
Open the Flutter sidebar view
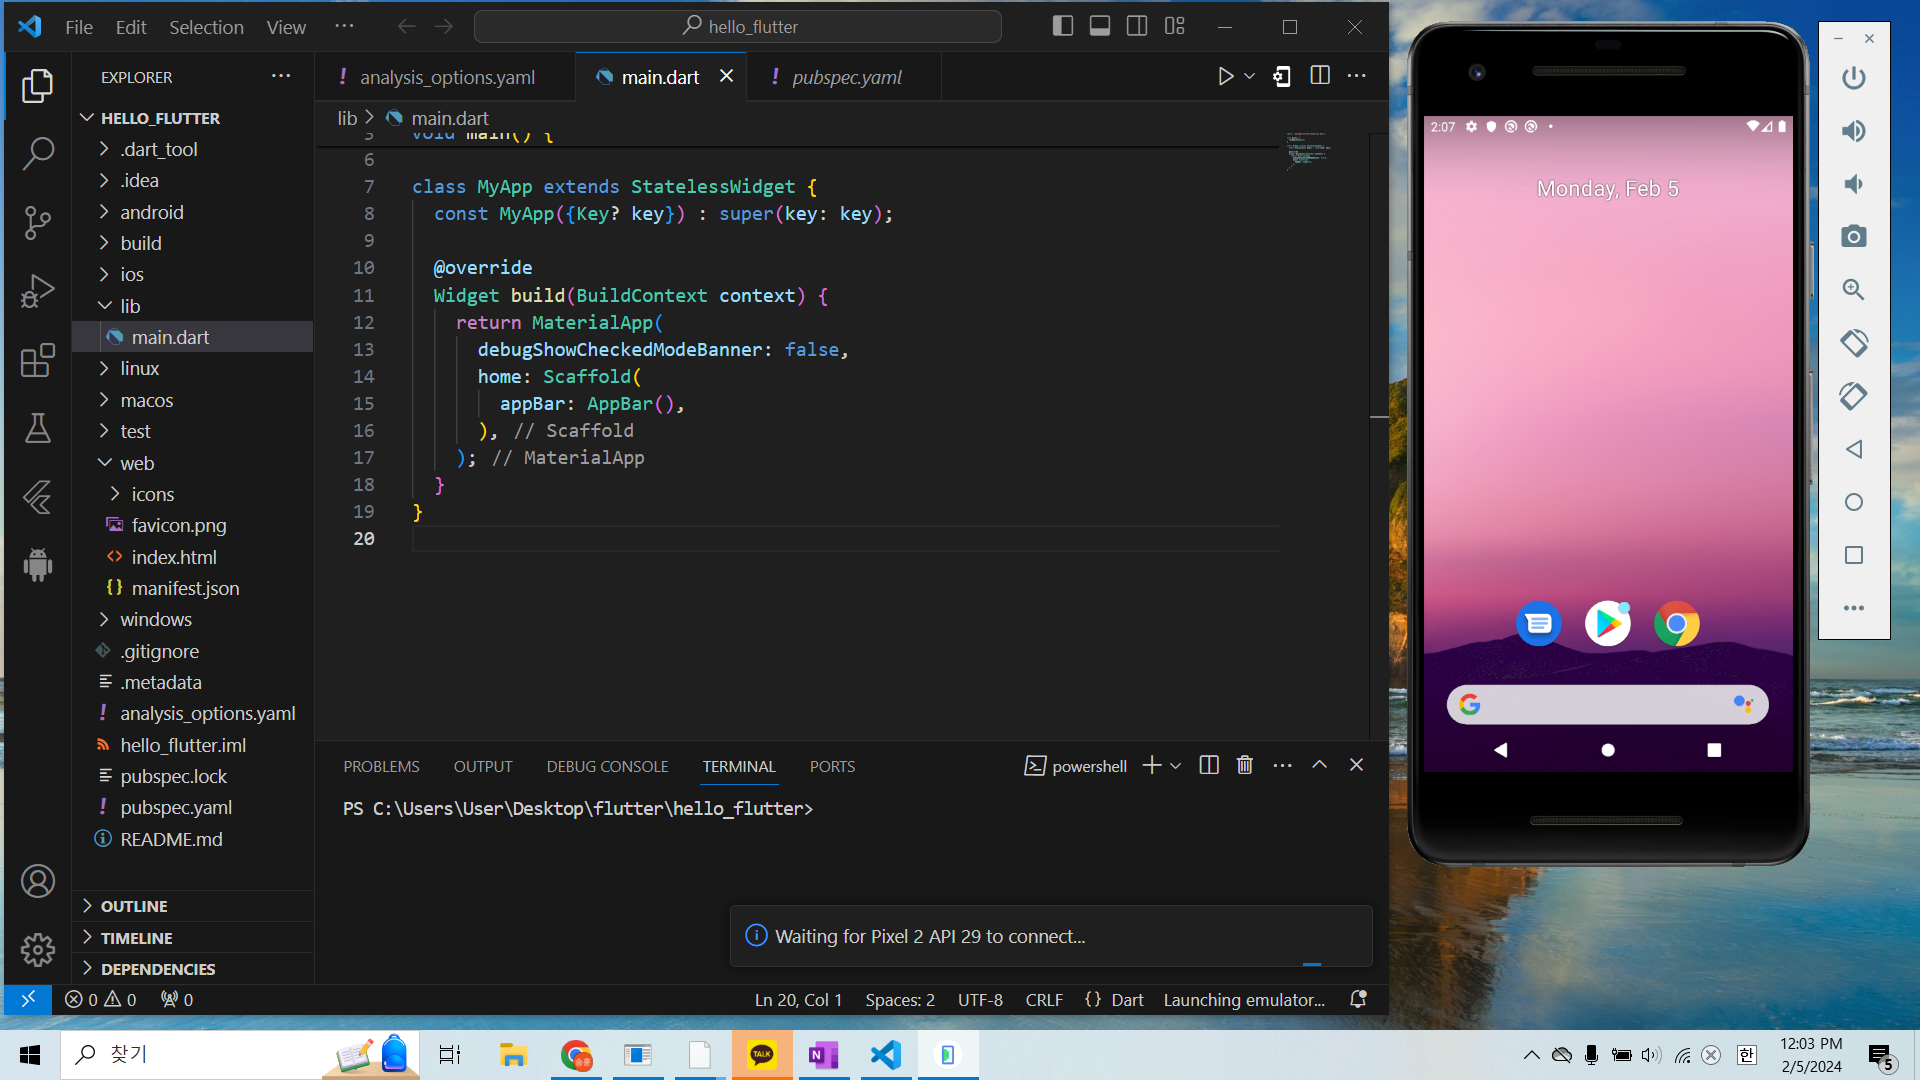[38, 497]
